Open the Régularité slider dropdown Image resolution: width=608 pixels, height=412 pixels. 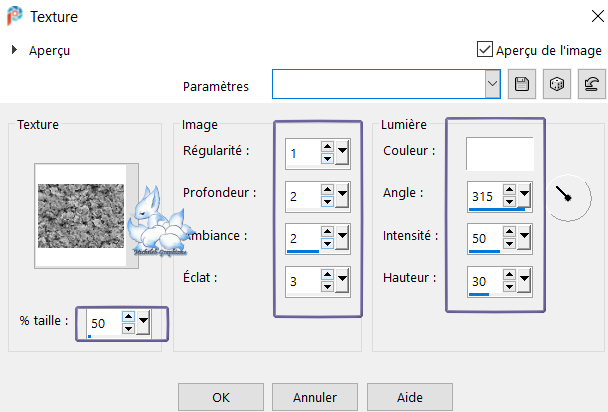click(342, 152)
